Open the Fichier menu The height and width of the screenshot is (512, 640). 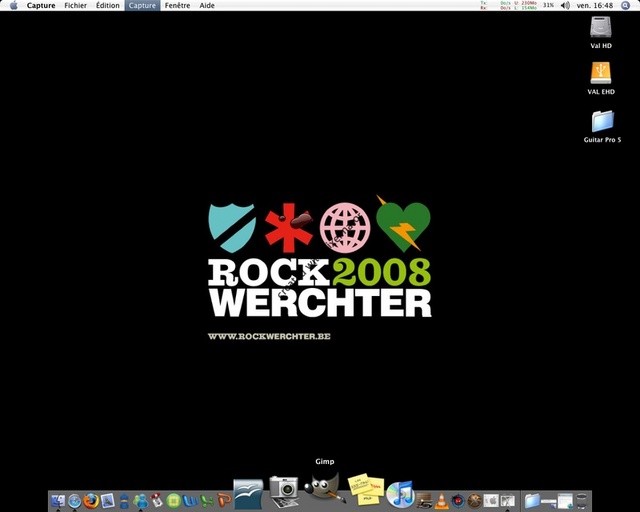click(76, 5)
